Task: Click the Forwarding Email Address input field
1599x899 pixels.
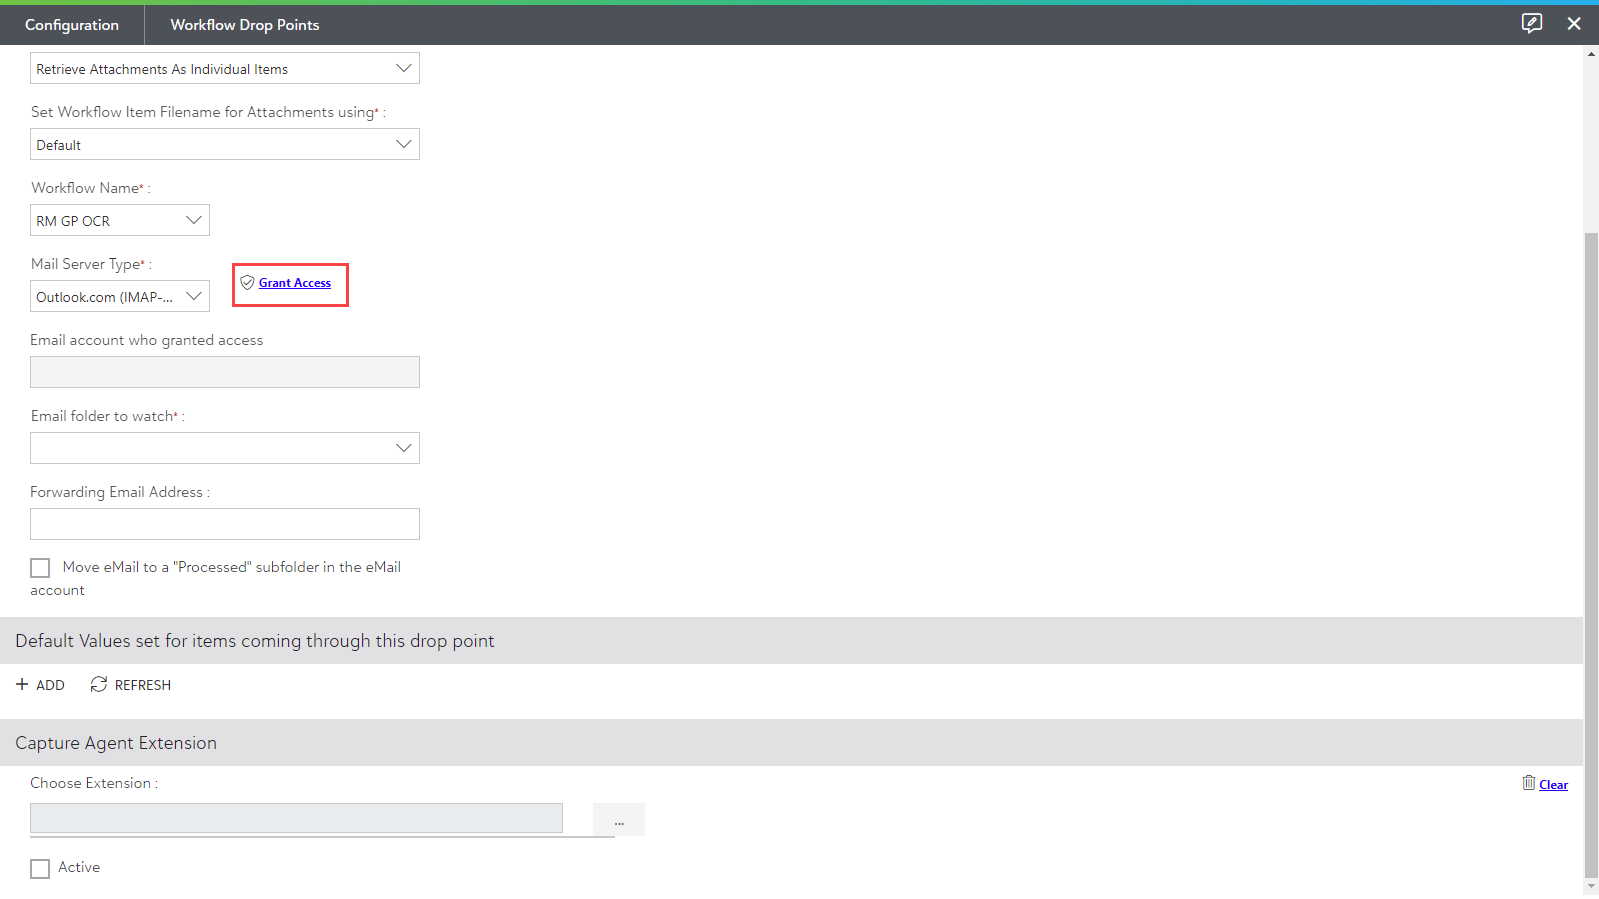Action: (225, 524)
